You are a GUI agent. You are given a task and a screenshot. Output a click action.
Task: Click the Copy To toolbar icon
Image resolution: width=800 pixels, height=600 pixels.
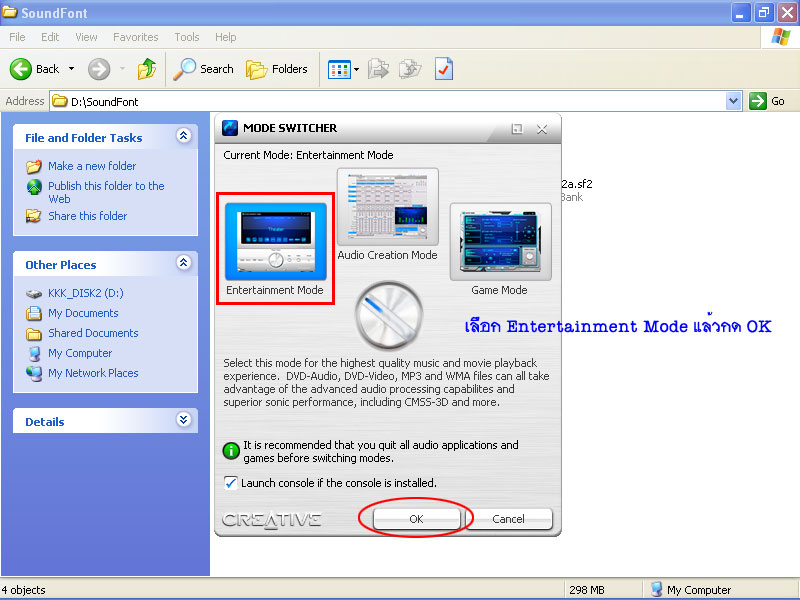click(410, 69)
